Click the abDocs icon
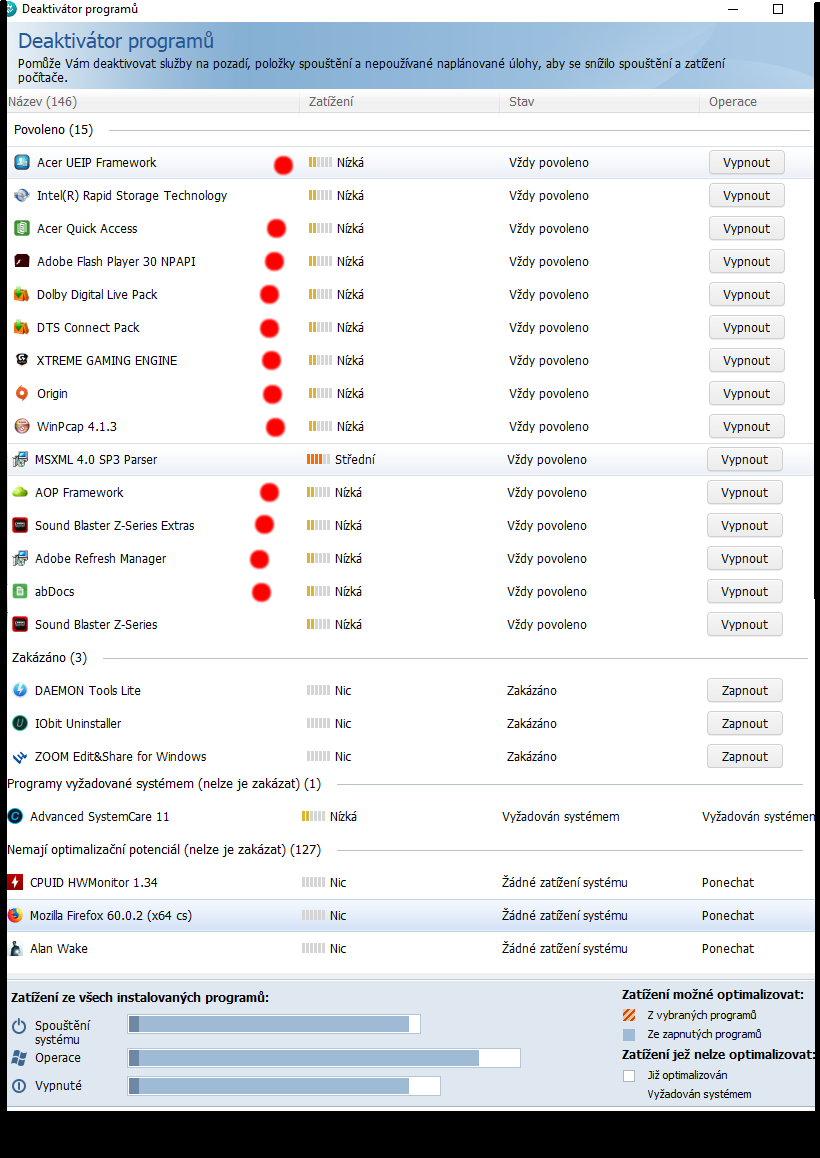Screen dimensions: 820x1158 (20, 592)
